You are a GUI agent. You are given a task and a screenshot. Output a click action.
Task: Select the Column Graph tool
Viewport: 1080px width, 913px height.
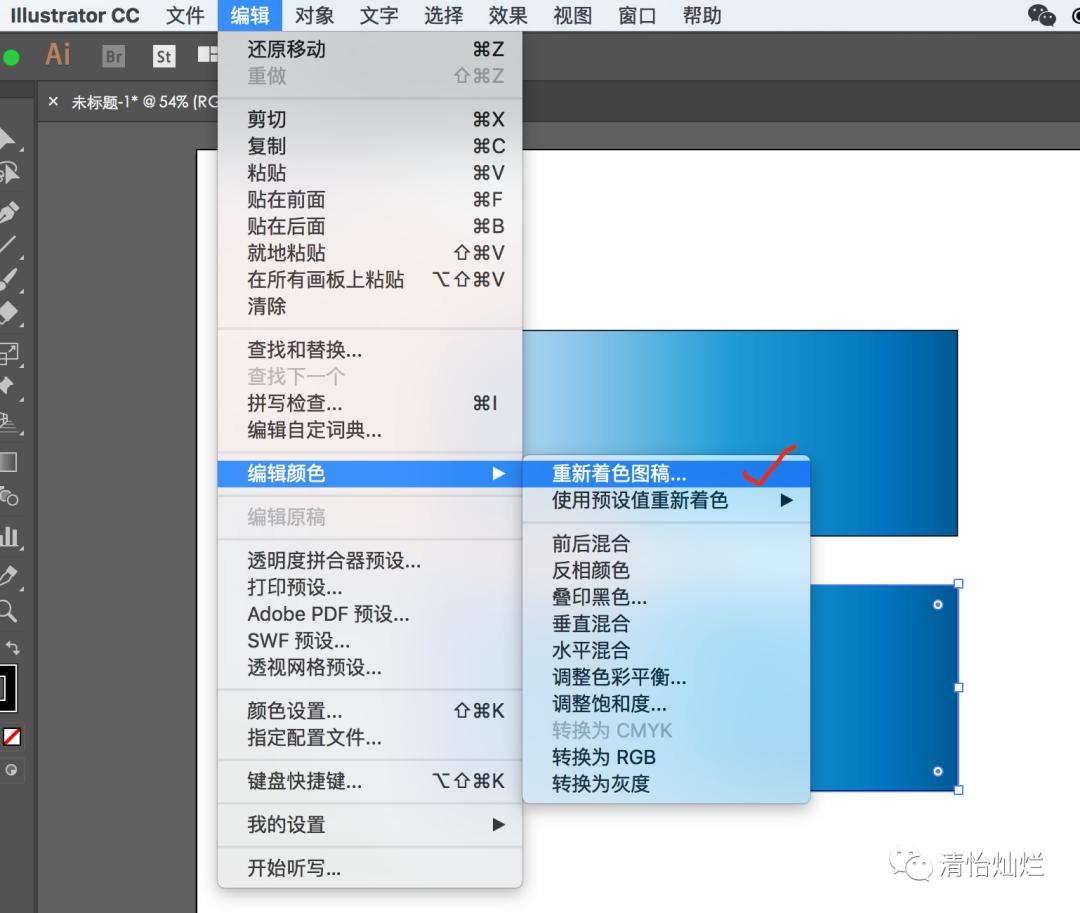click(x=15, y=538)
